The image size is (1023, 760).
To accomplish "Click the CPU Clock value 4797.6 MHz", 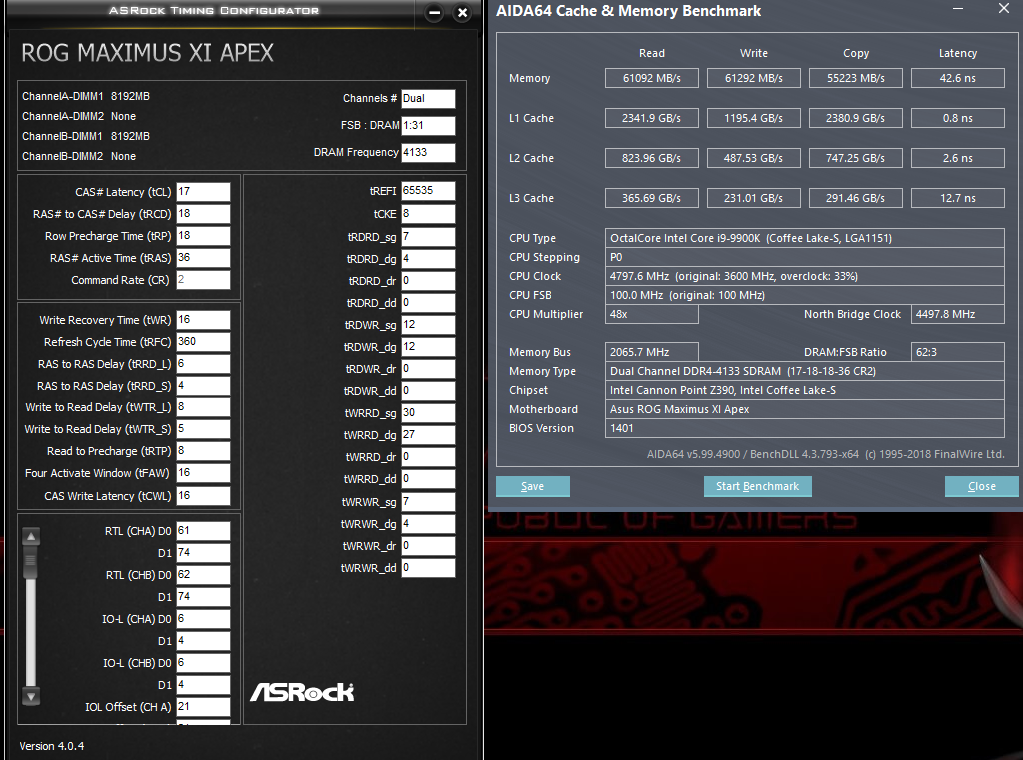I will click(x=804, y=276).
